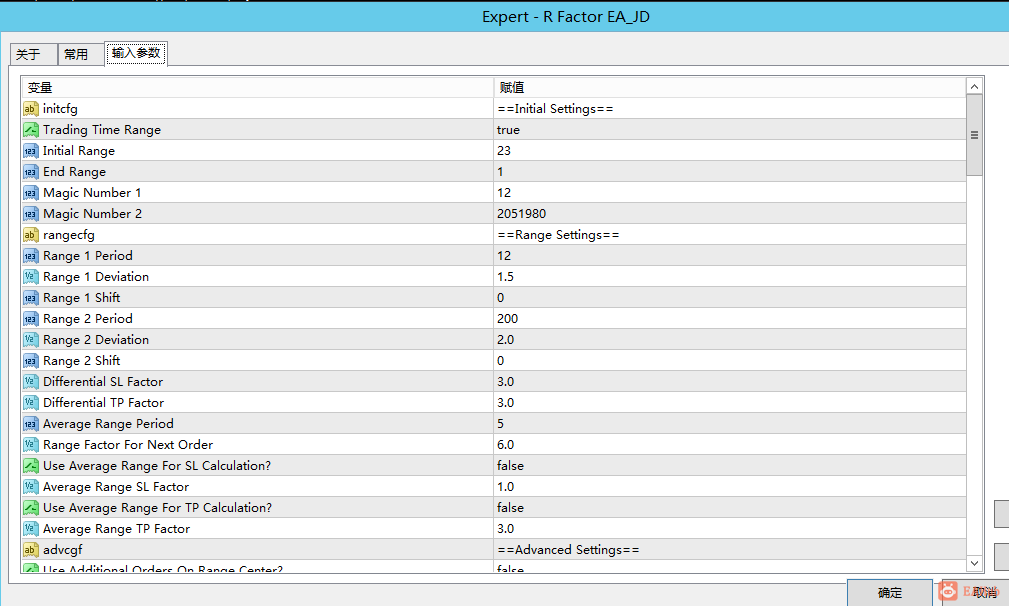The image size is (1009, 606).
Task: Click the Differential SL Factor variable name
Action: pyautogui.click(x=103, y=382)
